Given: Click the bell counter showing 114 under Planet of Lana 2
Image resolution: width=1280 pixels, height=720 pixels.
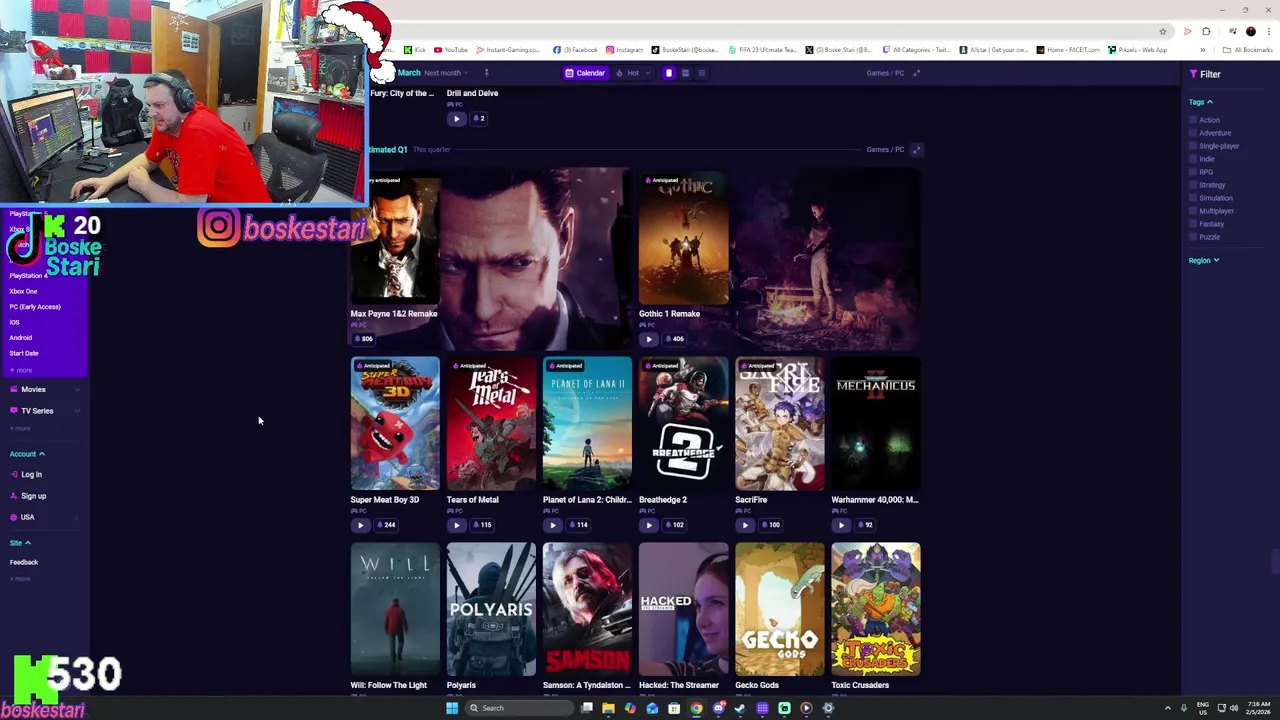Looking at the screenshot, I should click(x=578, y=525).
